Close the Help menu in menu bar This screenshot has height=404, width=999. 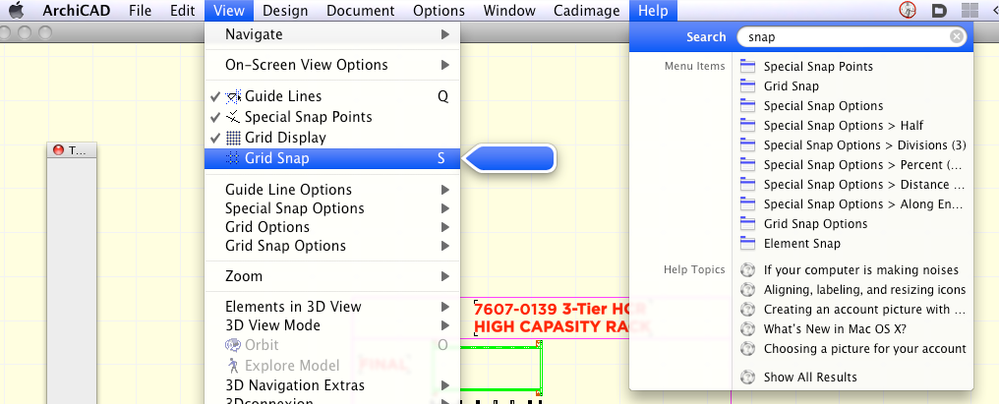pos(653,11)
